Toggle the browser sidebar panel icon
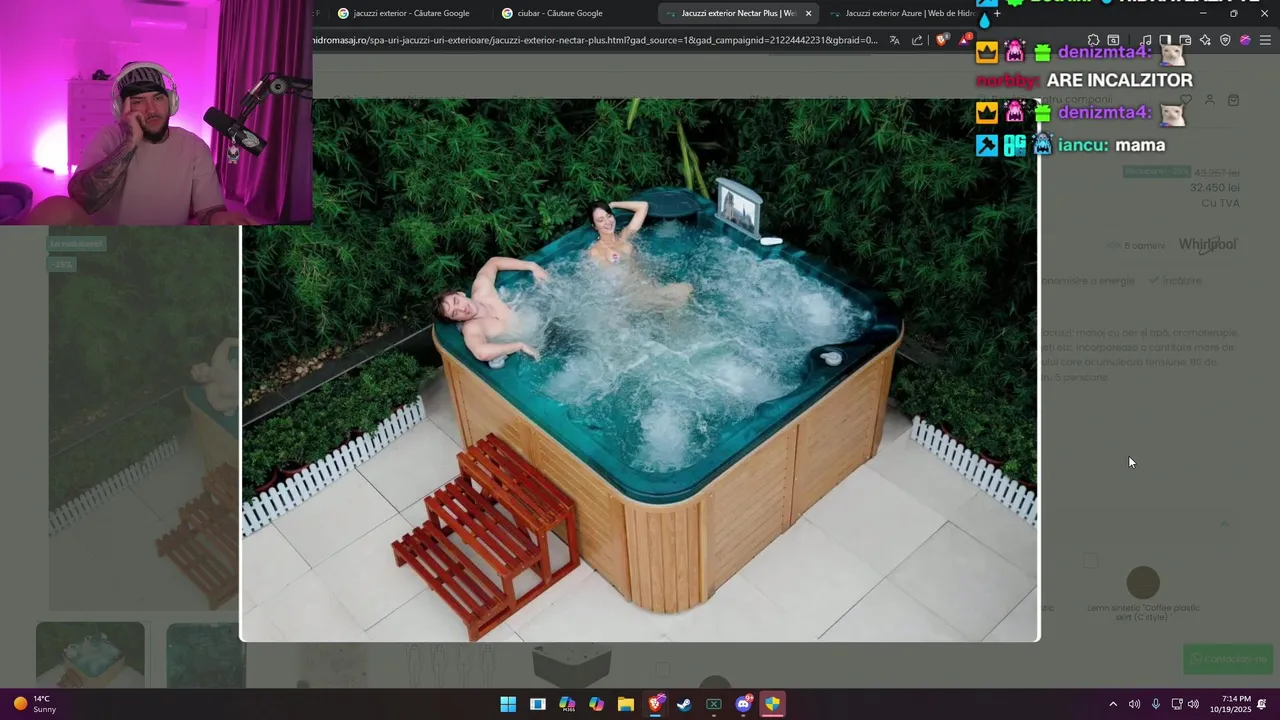Viewport: 1280px width, 720px height. coord(1165,40)
